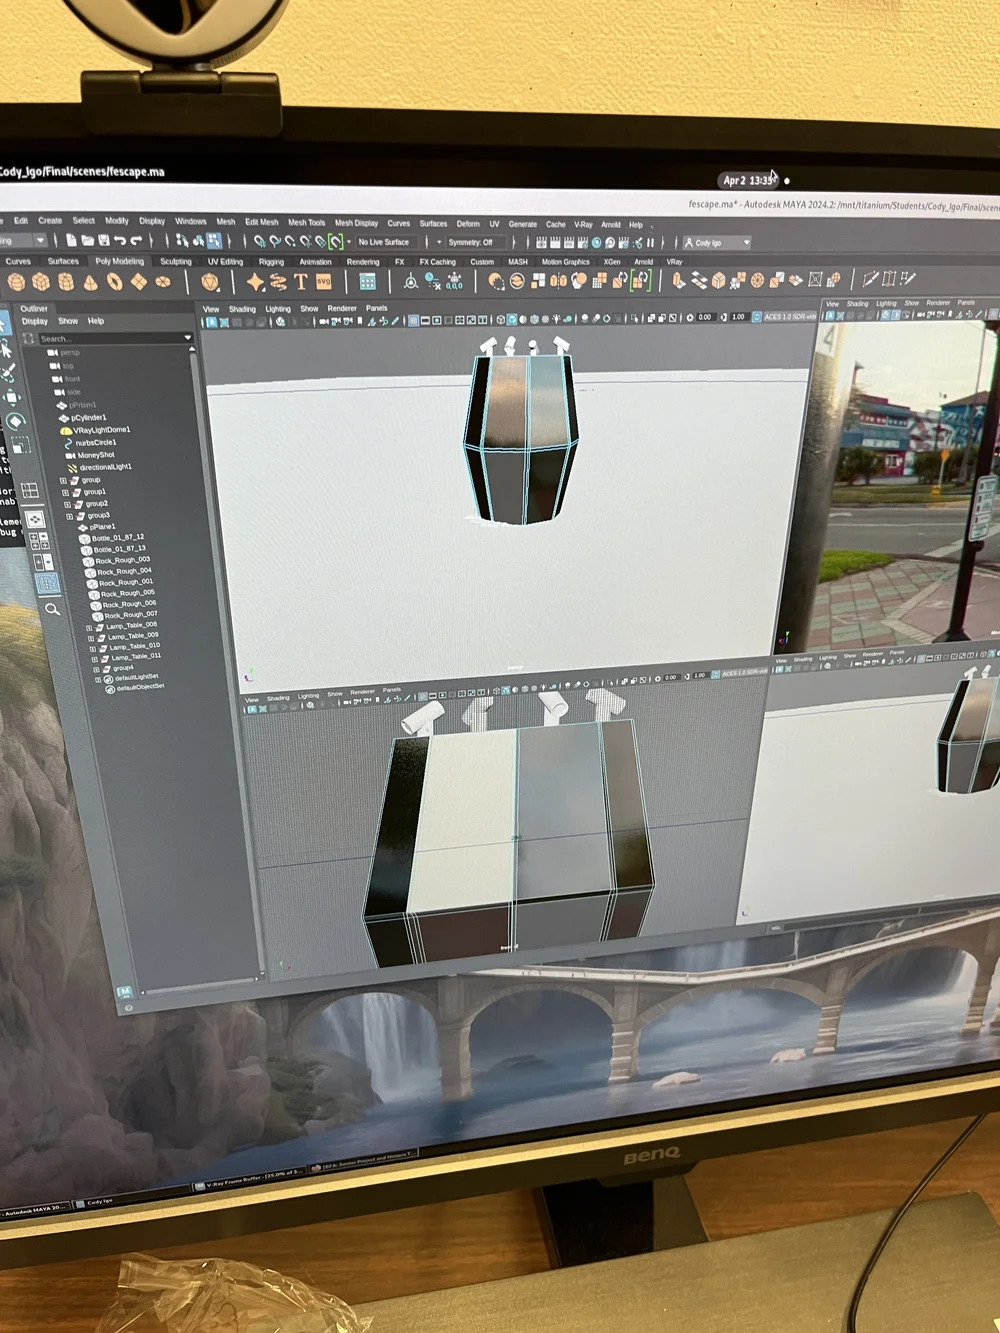This screenshot has height=1333, width=1000.
Task: Open the V-Ray menu
Action: (x=583, y=224)
